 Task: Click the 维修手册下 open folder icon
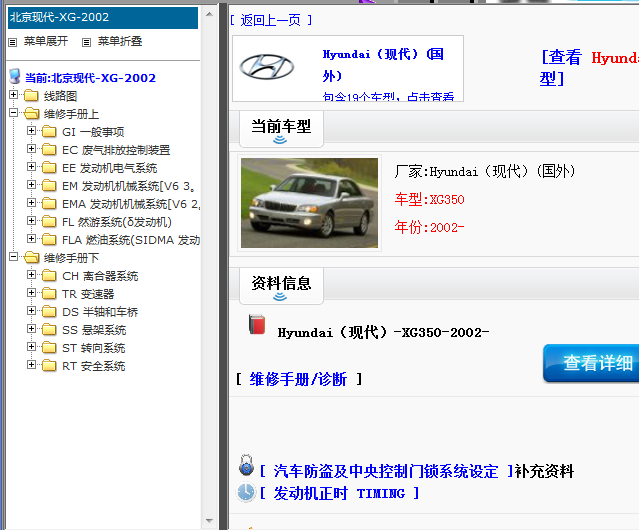tap(31, 257)
